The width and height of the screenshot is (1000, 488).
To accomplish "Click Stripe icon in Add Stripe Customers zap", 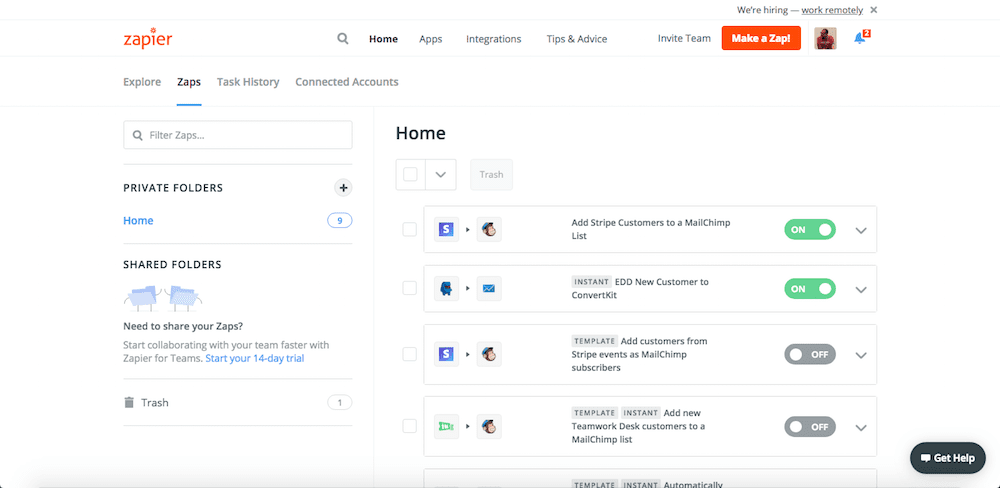I will tap(446, 230).
